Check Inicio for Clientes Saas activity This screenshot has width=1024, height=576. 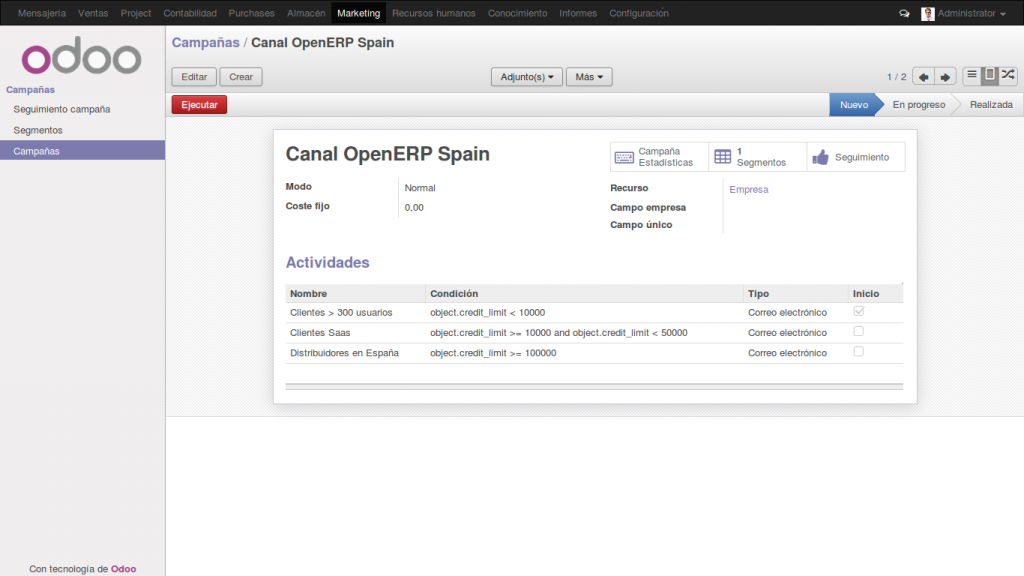point(858,332)
